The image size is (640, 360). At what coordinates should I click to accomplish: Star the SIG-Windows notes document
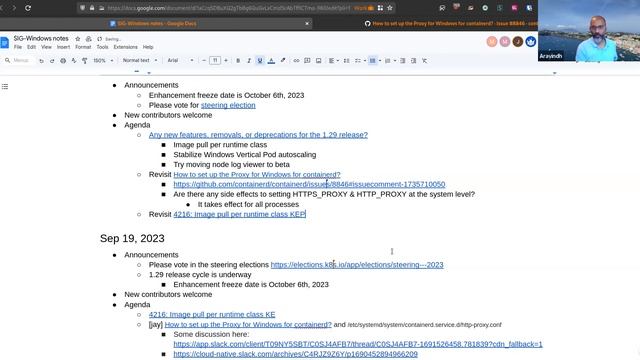click(78, 39)
